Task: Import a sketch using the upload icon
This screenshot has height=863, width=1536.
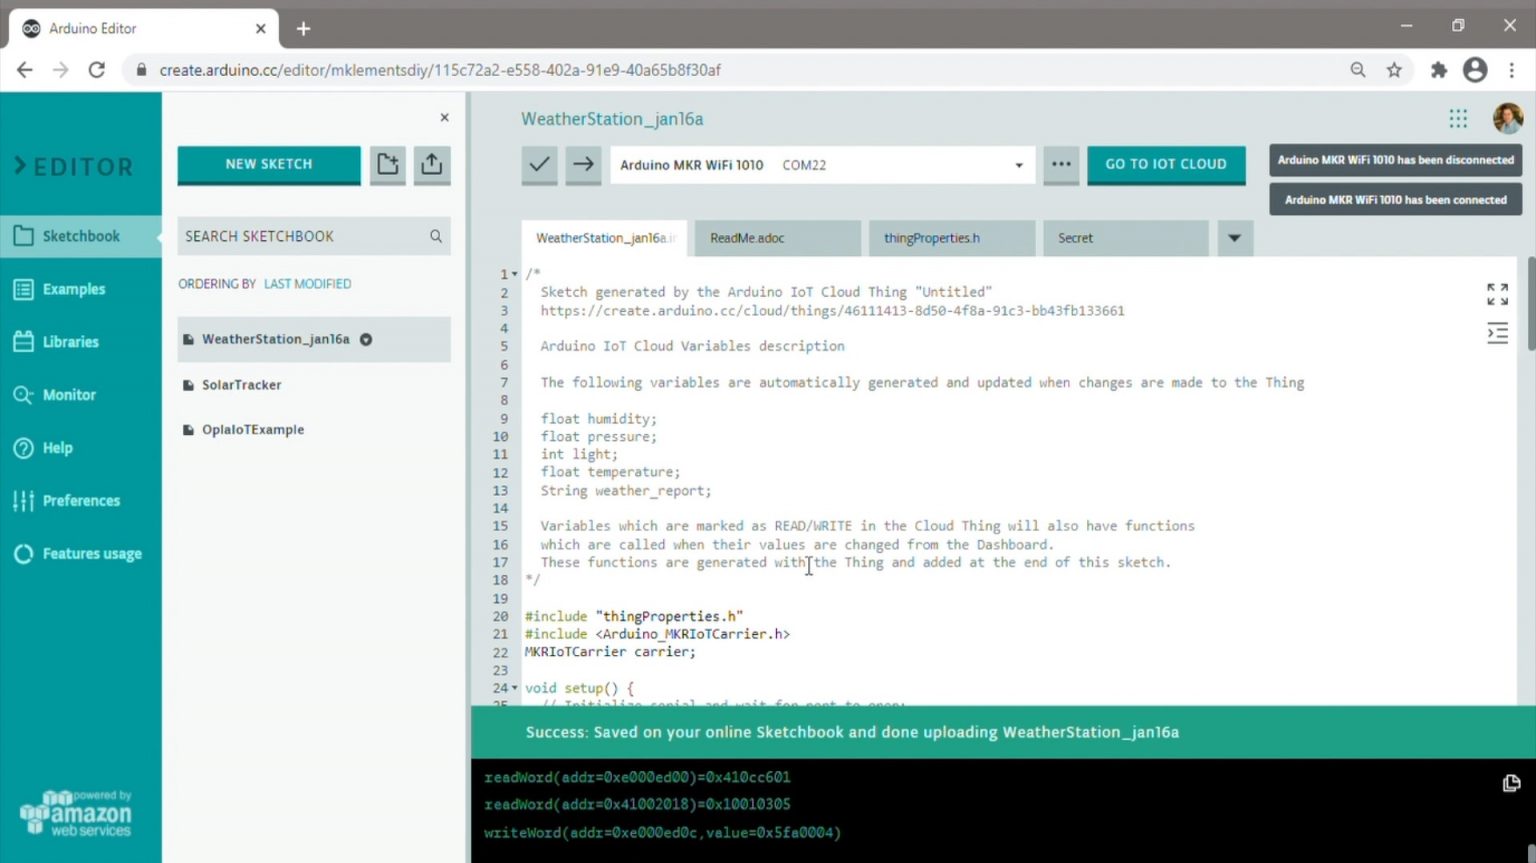Action: (431, 164)
